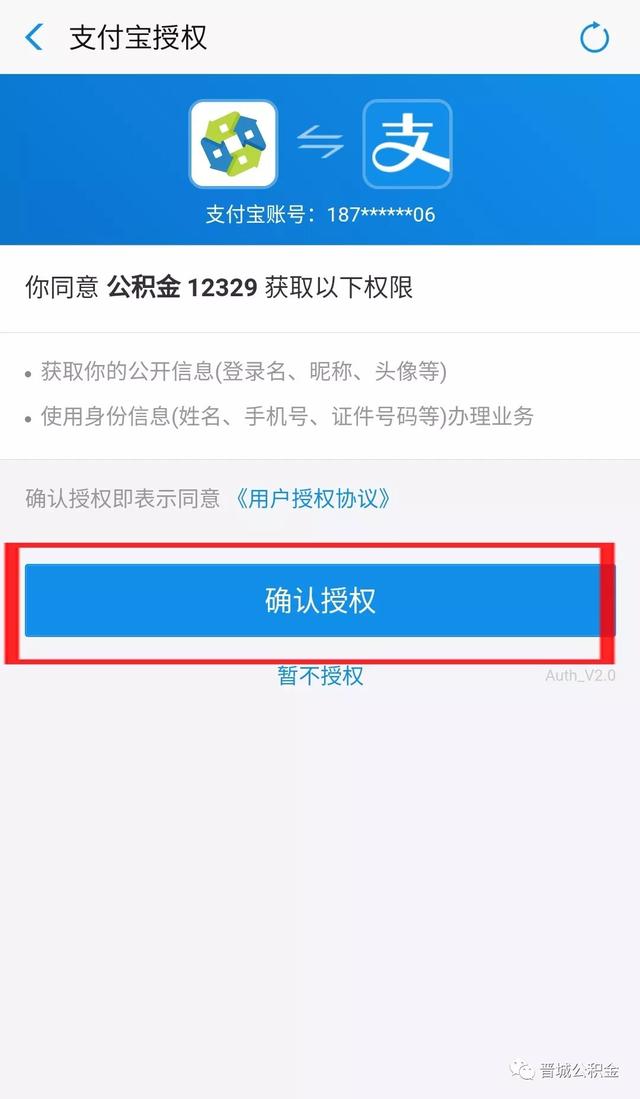
Task: Confirm authorization with 确认授权 button
Action: coord(320,601)
